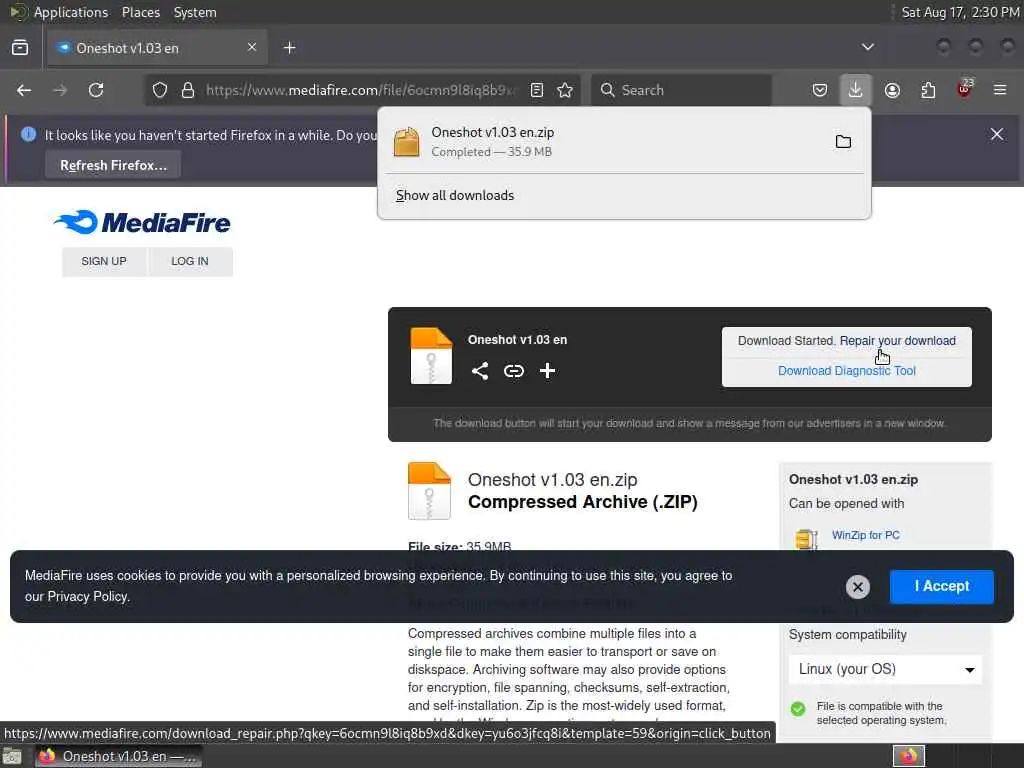
Task: Open tracking protection shield icon
Action: click(160, 90)
